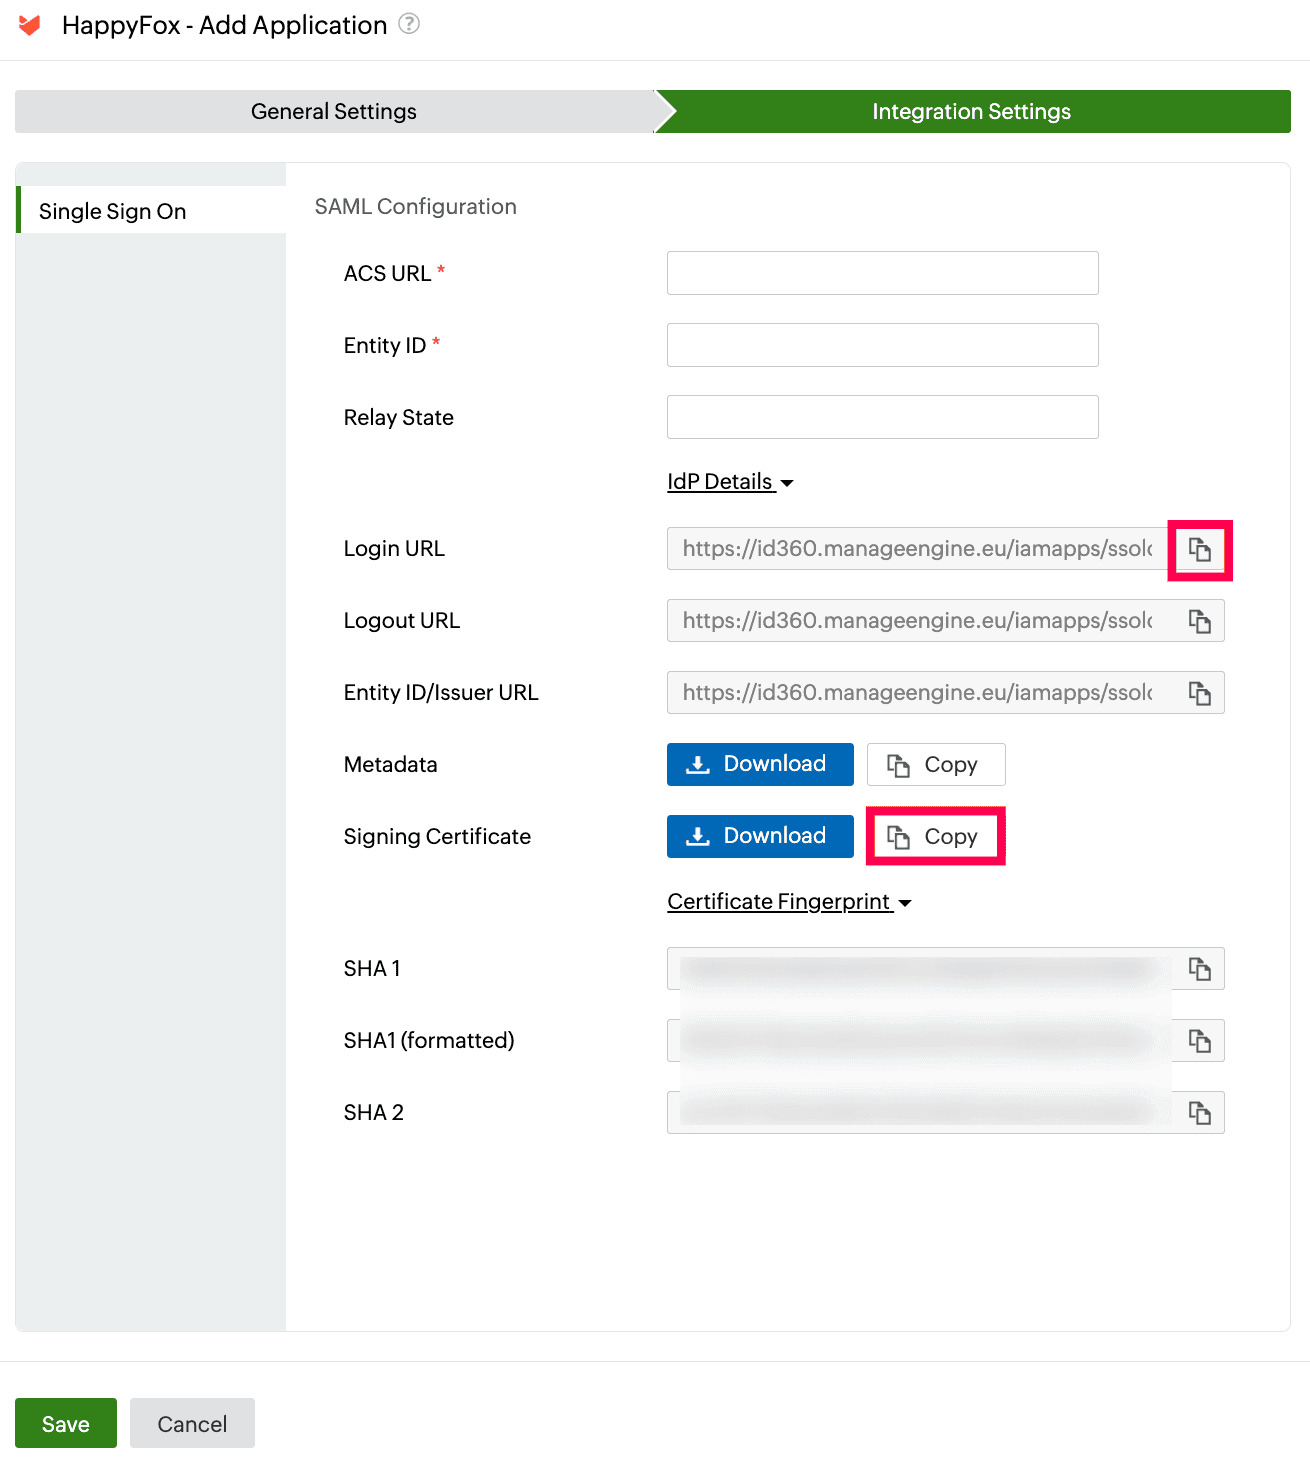Focus the Entity ID input field
This screenshot has height=1462, width=1310.
(883, 345)
